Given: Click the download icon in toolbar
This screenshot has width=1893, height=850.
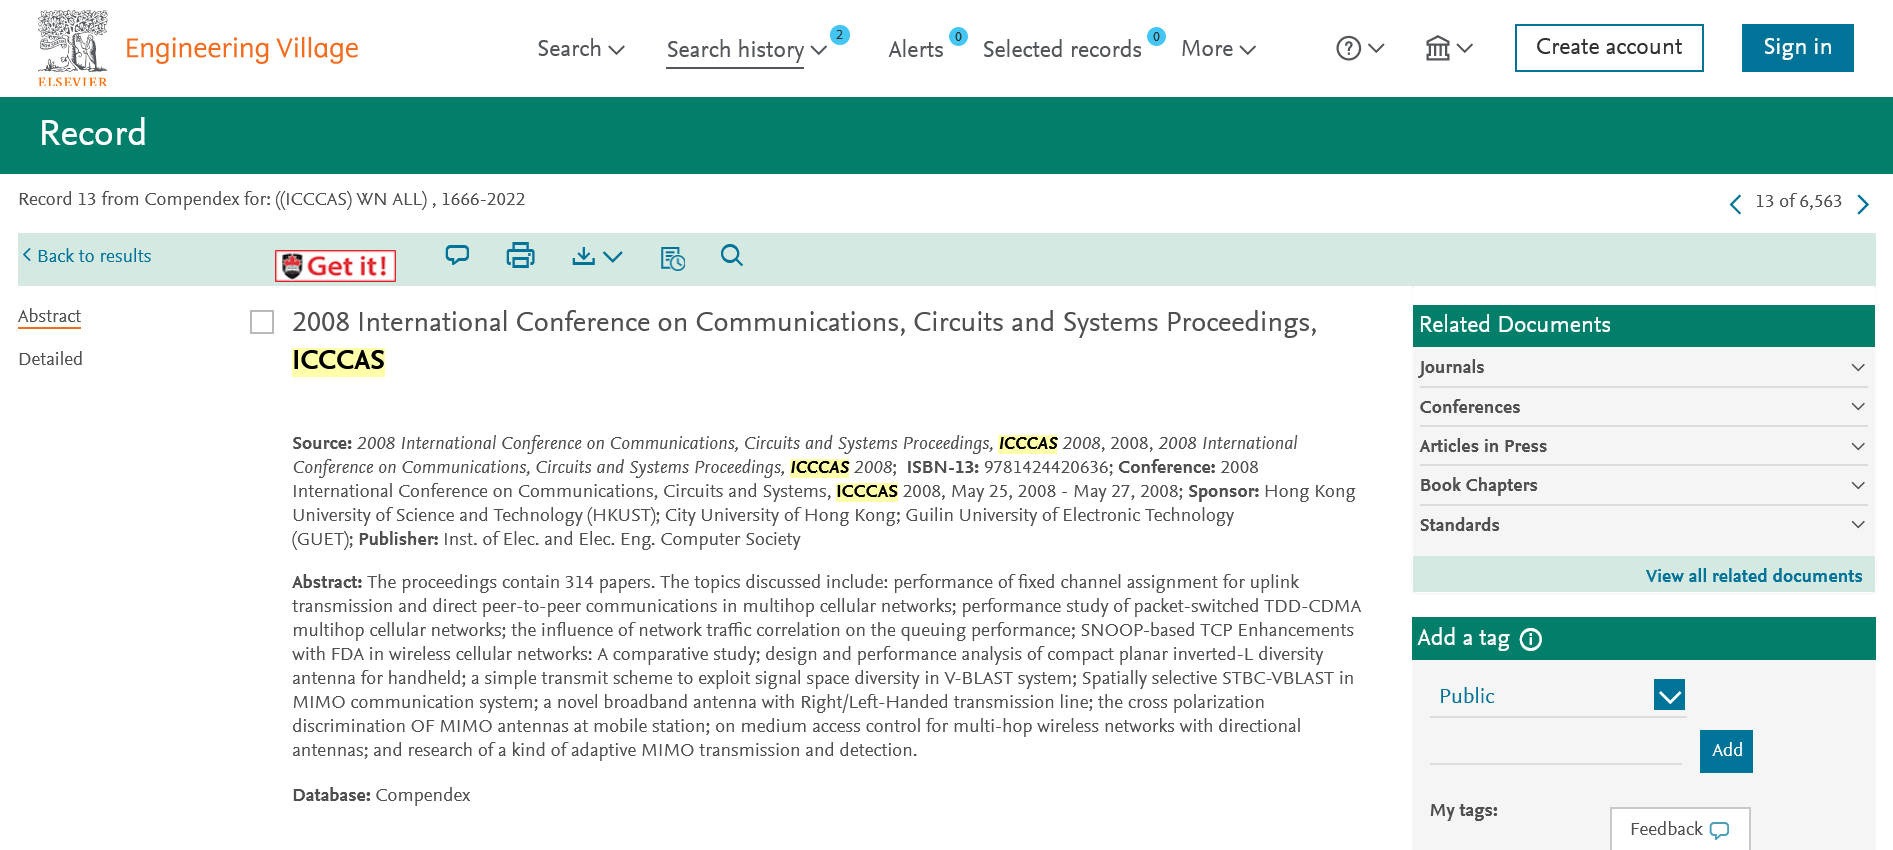Looking at the screenshot, I should point(583,257).
